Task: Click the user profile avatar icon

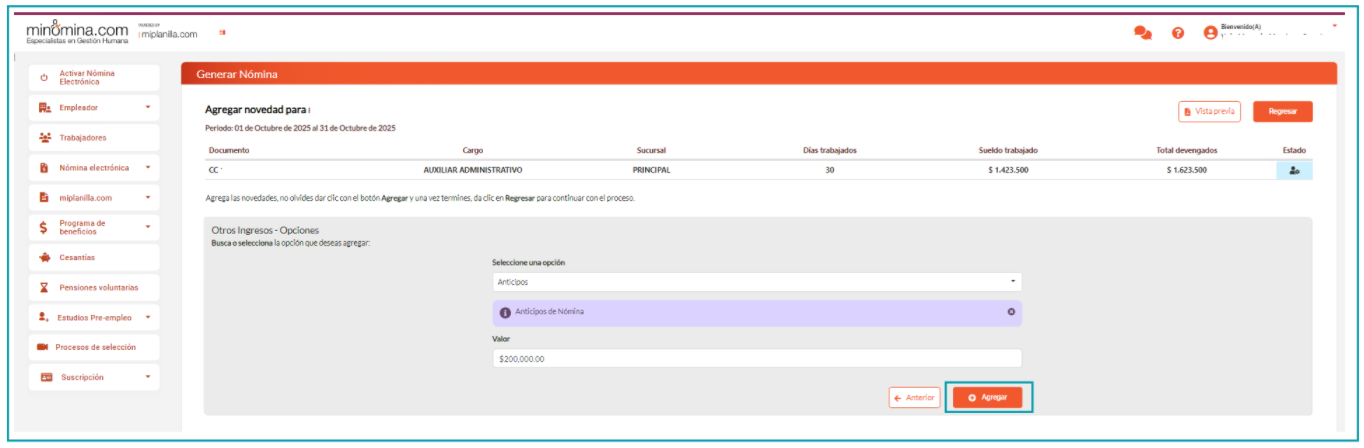Action: 1210,32
